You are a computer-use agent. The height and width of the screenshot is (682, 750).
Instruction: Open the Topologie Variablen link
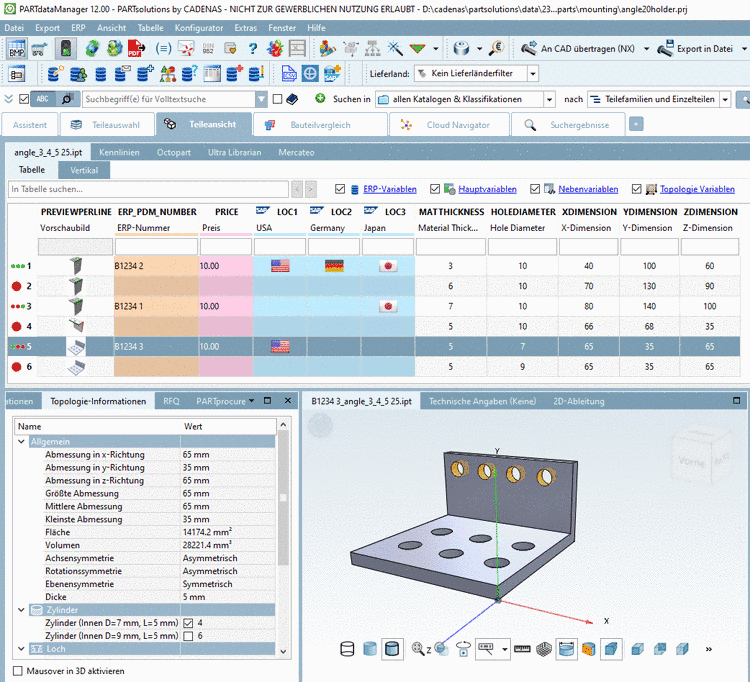tap(697, 189)
